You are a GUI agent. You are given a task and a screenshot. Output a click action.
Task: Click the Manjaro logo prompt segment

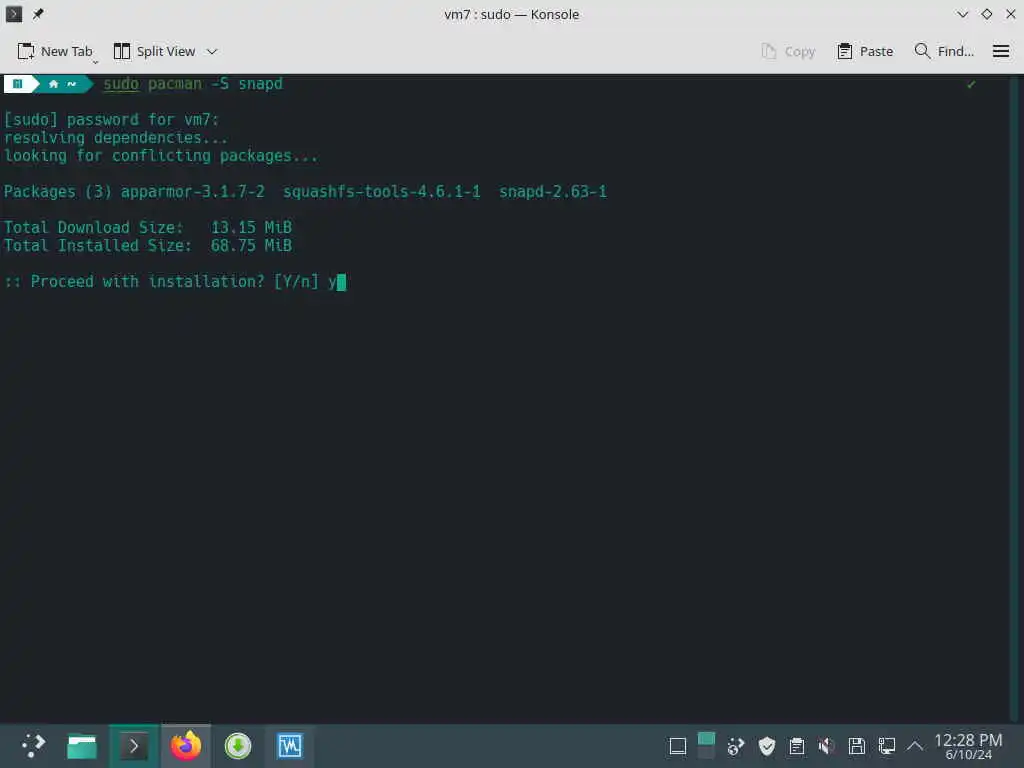click(18, 84)
